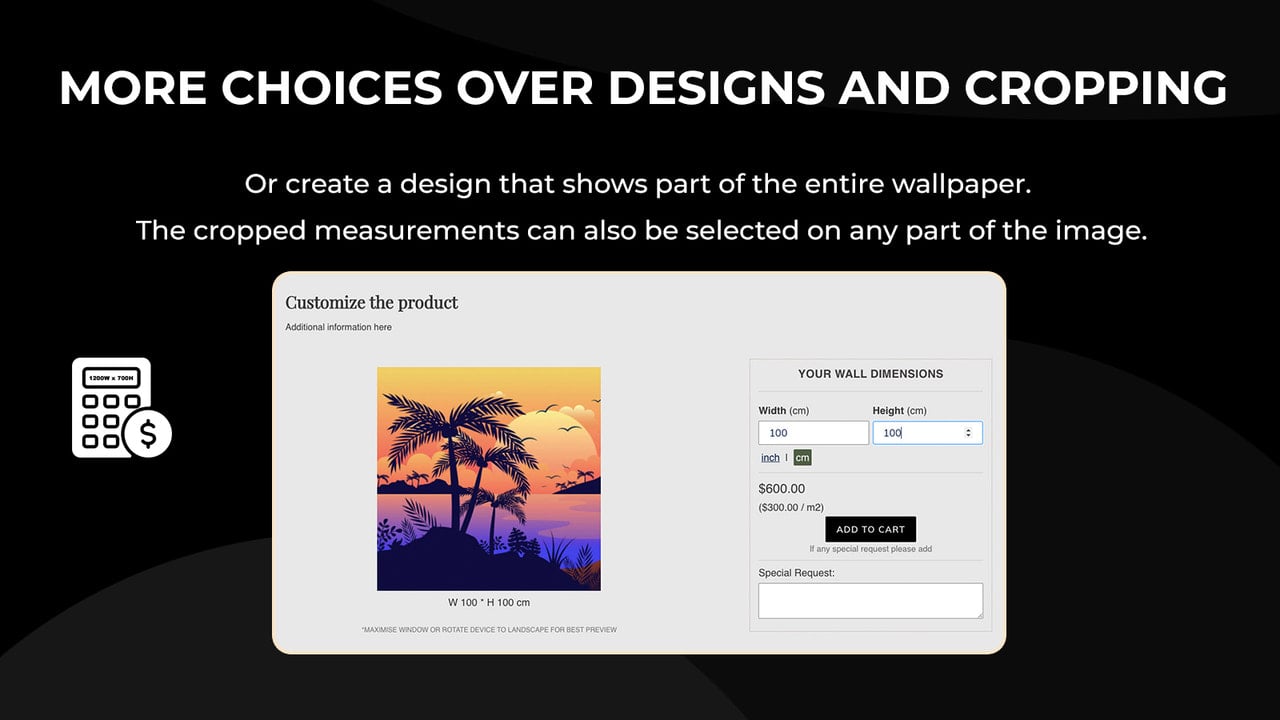Click the 'If any special request please add' note
Screen dimensions: 1280x720
pyautogui.click(x=870, y=549)
